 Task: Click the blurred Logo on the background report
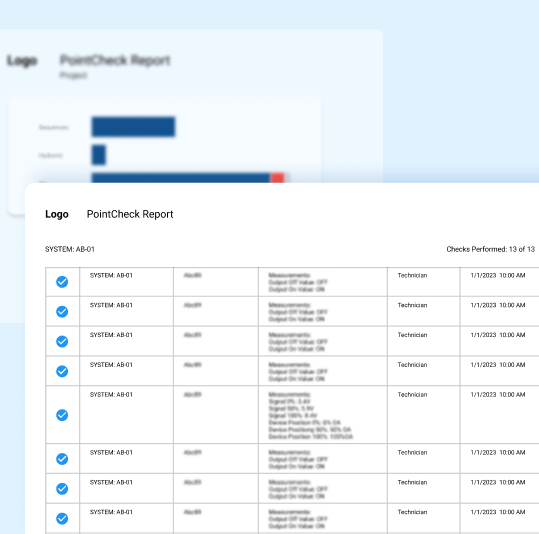tap(22, 61)
